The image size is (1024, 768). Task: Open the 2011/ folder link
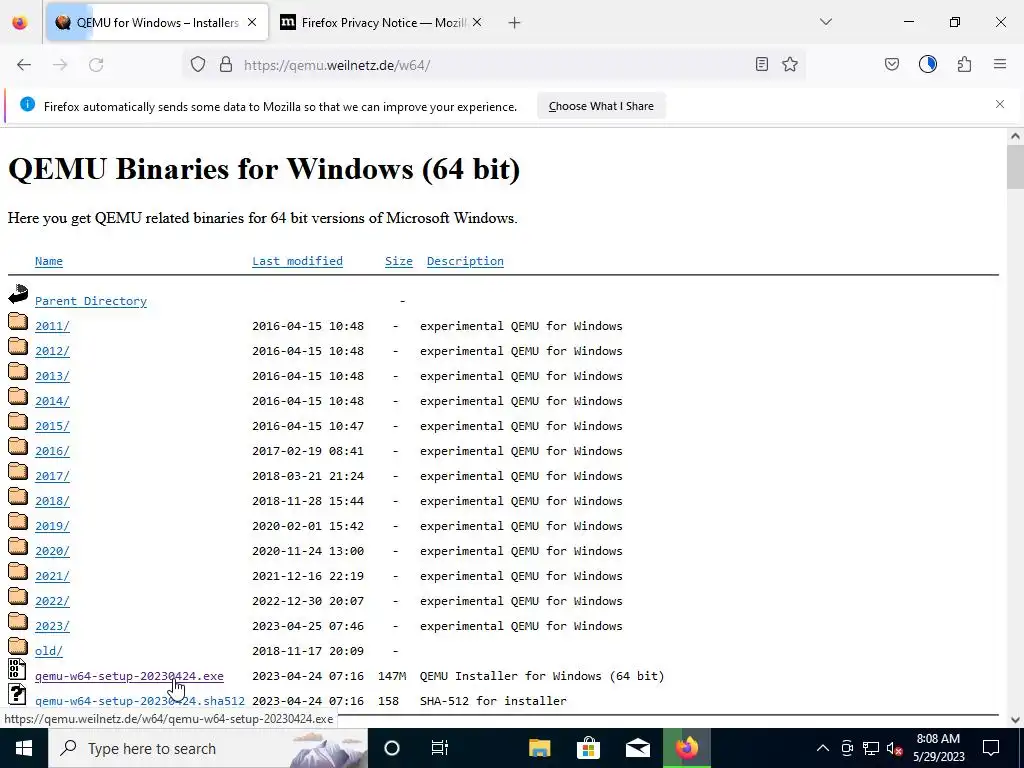click(52, 326)
